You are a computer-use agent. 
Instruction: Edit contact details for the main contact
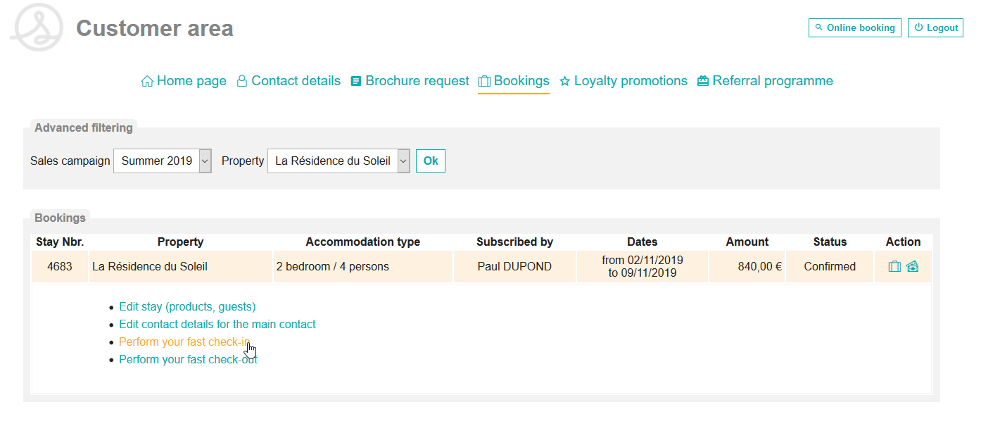tap(217, 324)
